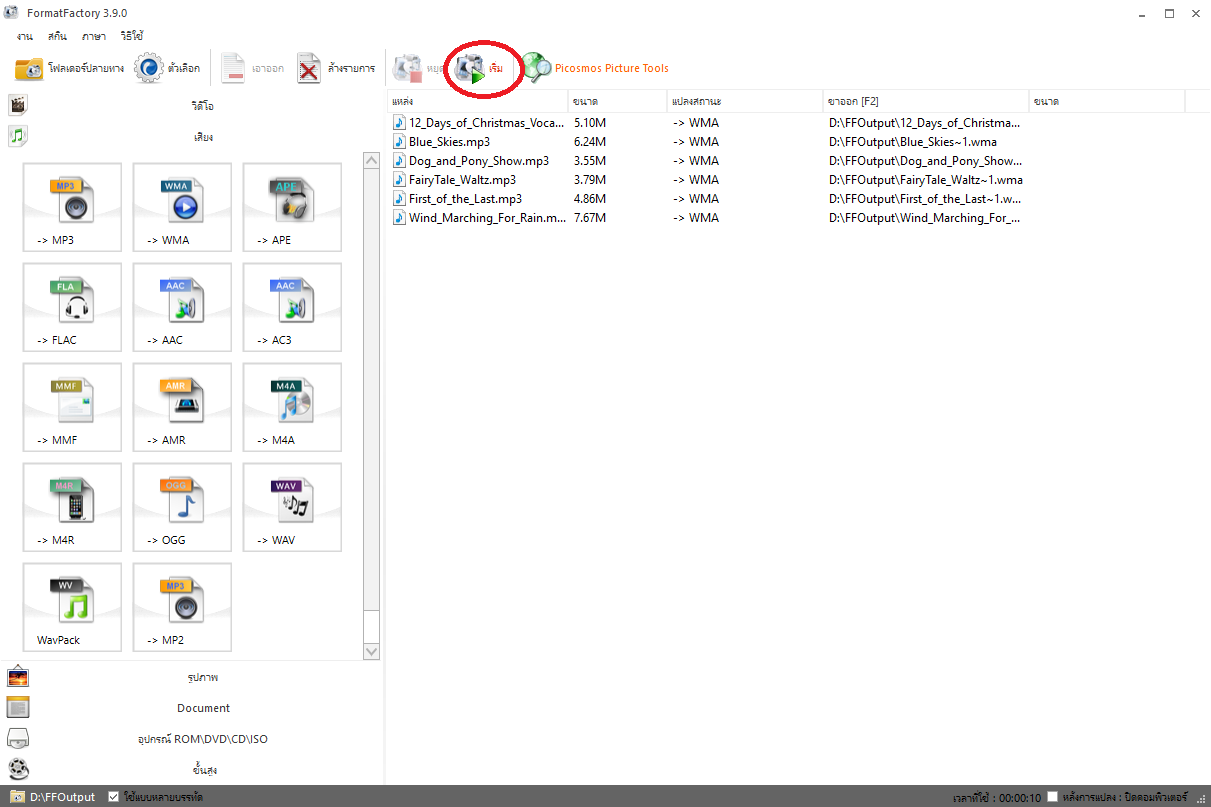Click the 6.24M size cell

(590, 142)
